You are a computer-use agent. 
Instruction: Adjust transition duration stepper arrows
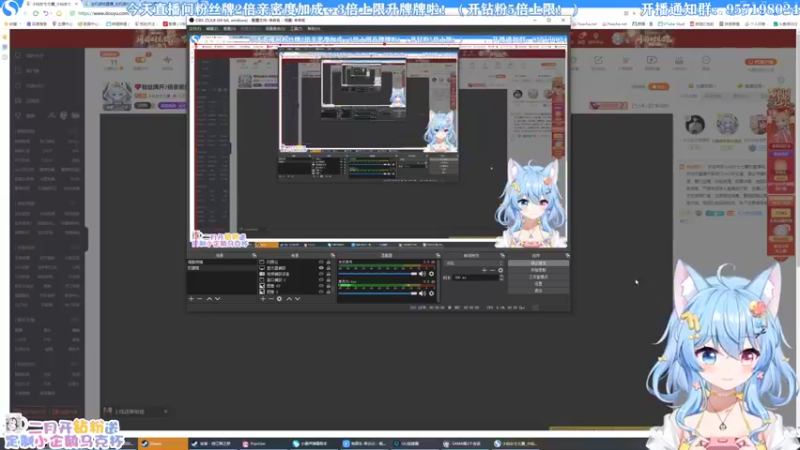point(502,278)
